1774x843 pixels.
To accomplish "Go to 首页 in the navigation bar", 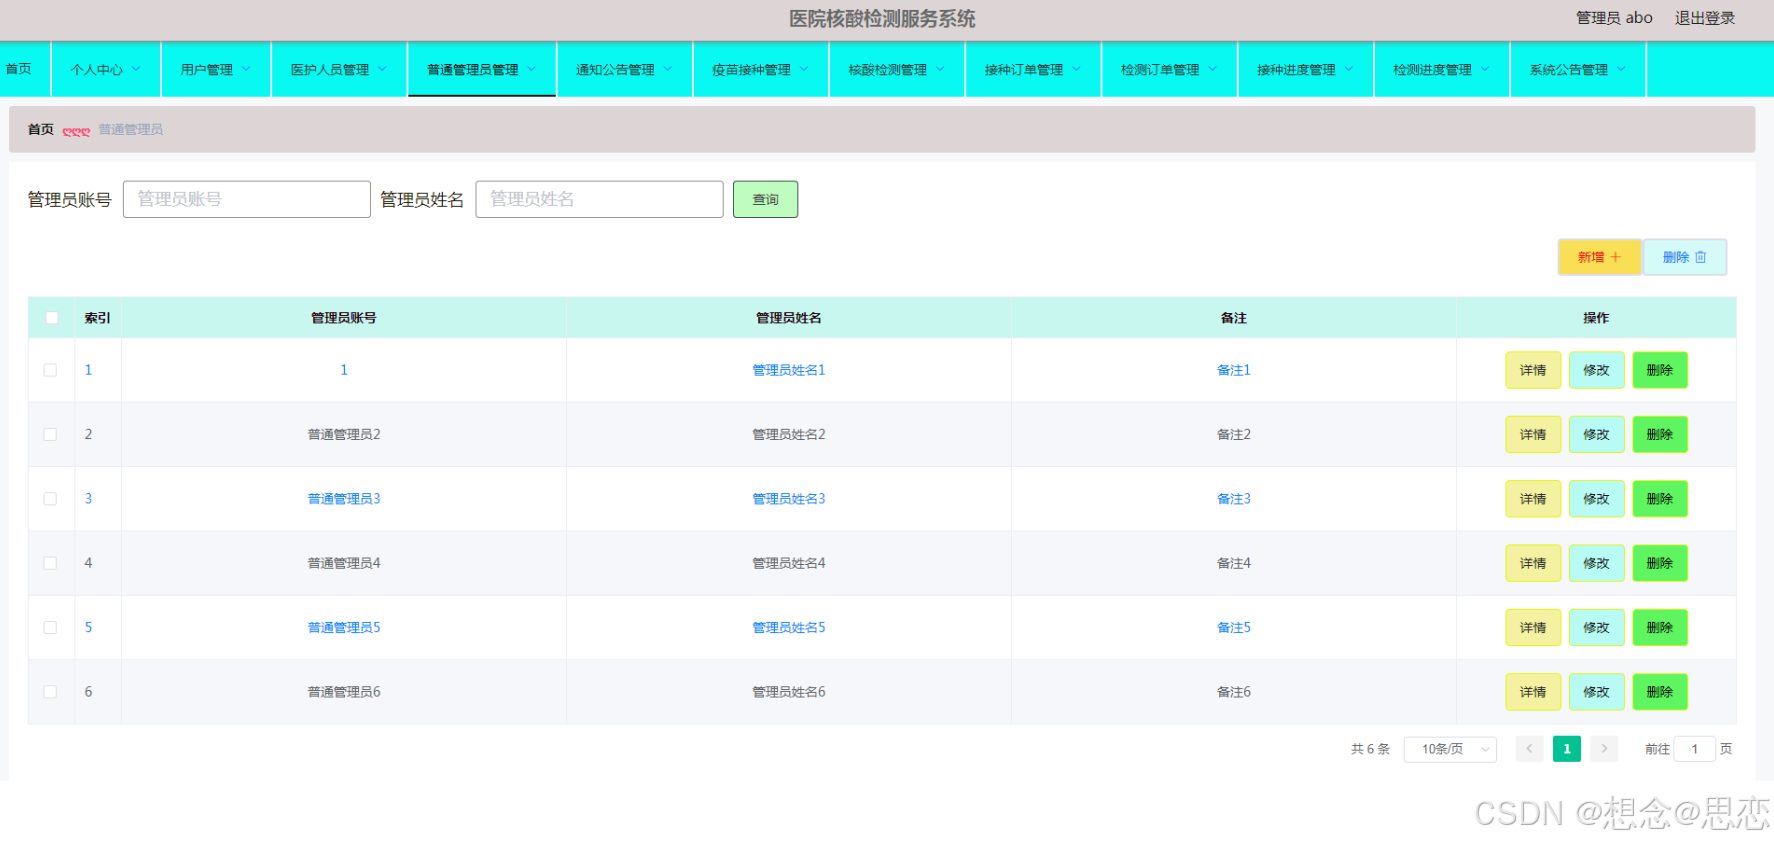I will (x=19, y=69).
